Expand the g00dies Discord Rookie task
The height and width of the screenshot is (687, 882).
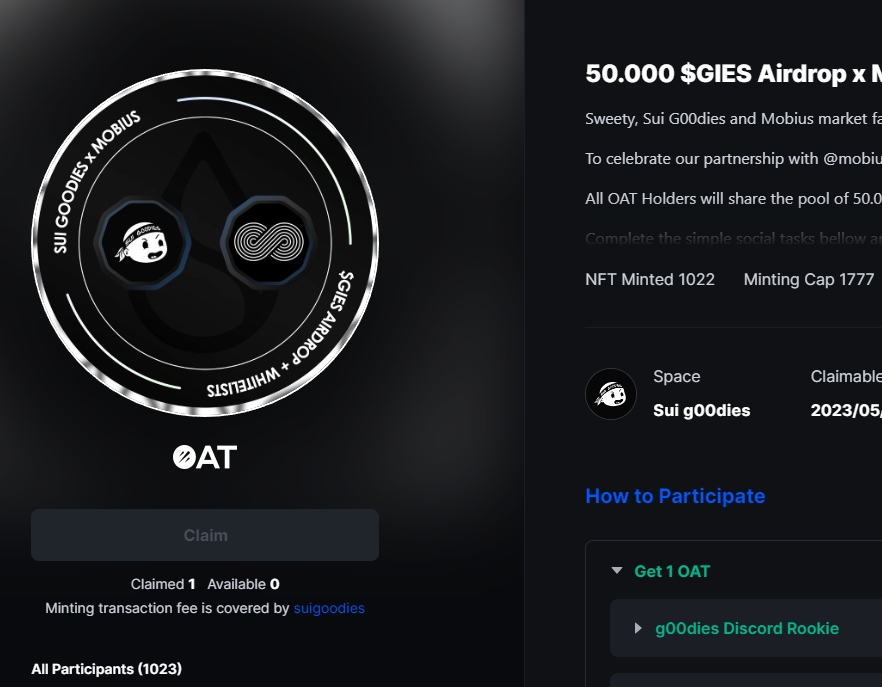638,628
